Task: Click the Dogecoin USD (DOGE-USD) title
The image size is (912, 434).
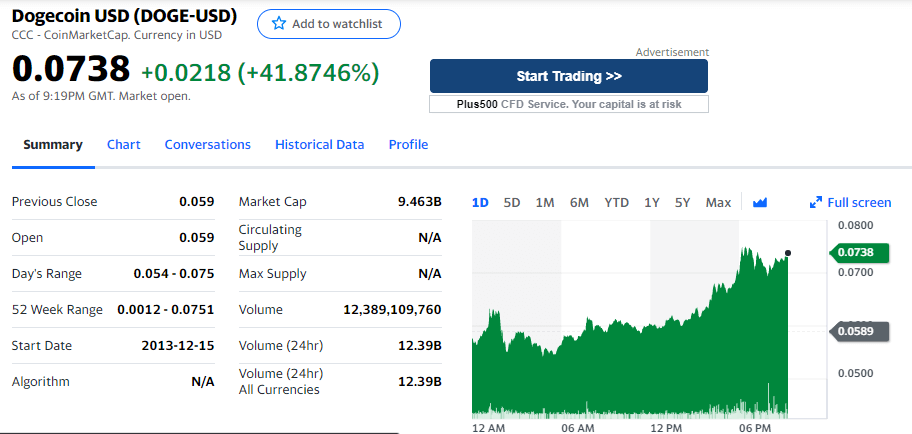Action: click(124, 16)
